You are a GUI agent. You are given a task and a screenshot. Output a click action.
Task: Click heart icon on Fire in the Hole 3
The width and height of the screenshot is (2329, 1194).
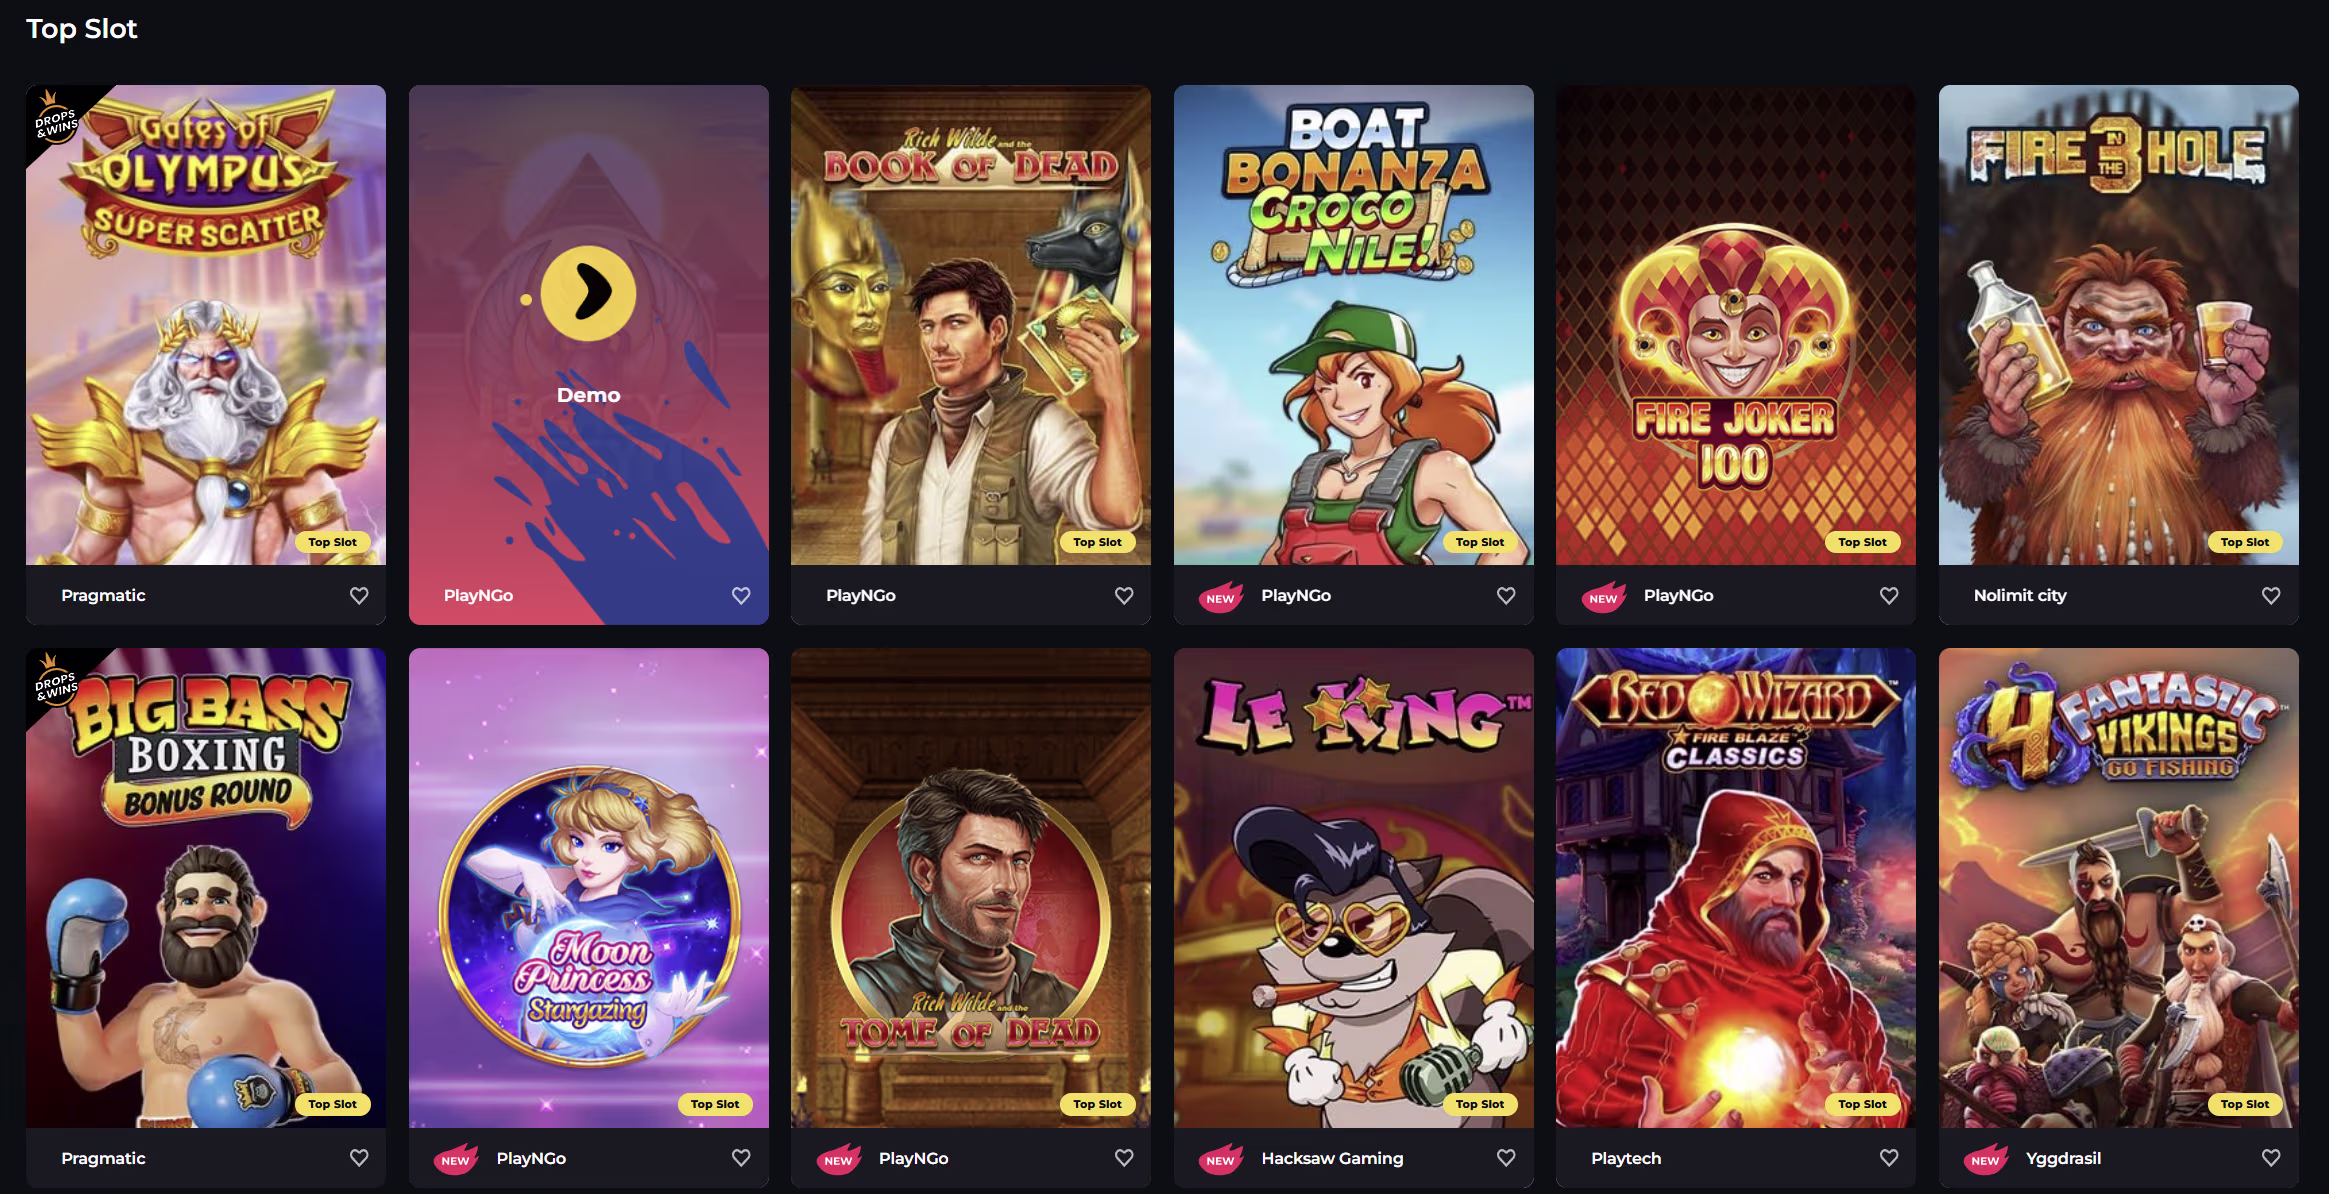point(2271,596)
